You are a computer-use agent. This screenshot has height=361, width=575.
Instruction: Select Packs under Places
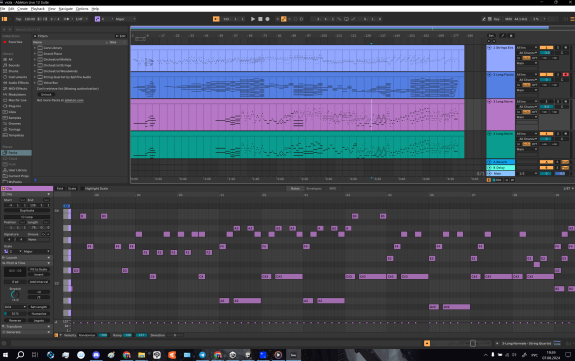pyautogui.click(x=17, y=153)
